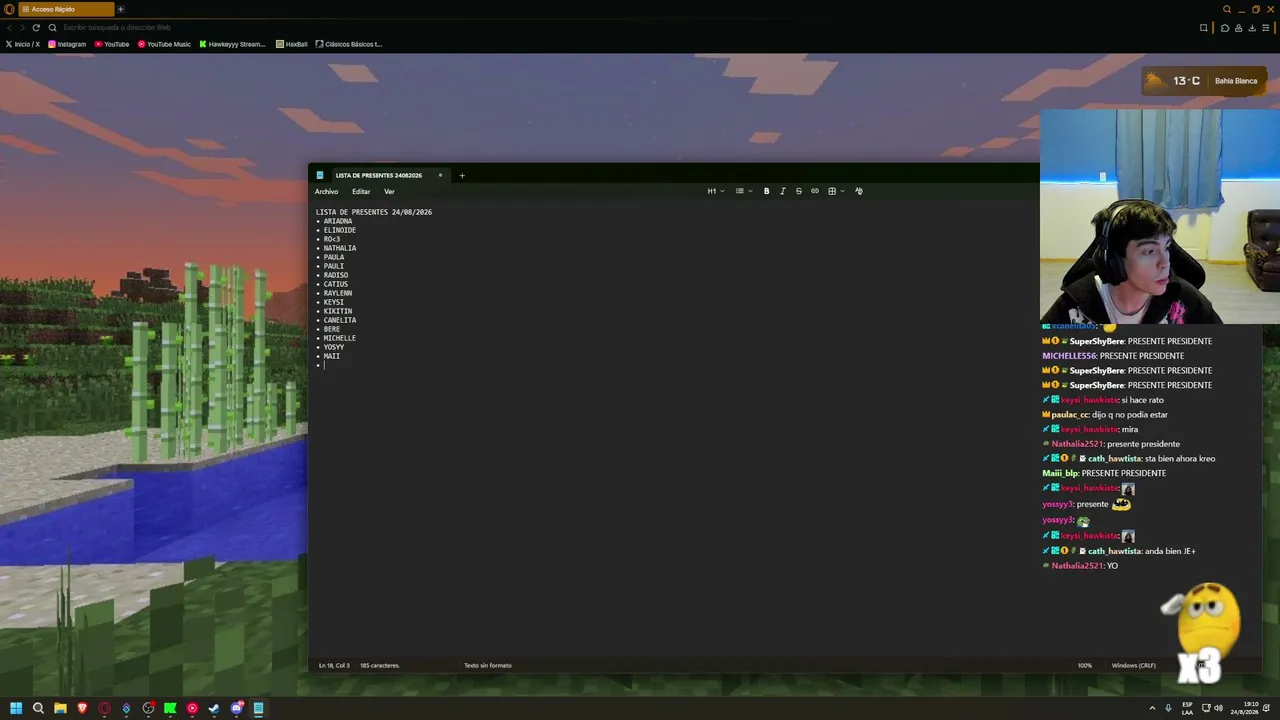Click the 185 caracteres status text
This screenshot has width=1280, height=720.
click(380, 665)
